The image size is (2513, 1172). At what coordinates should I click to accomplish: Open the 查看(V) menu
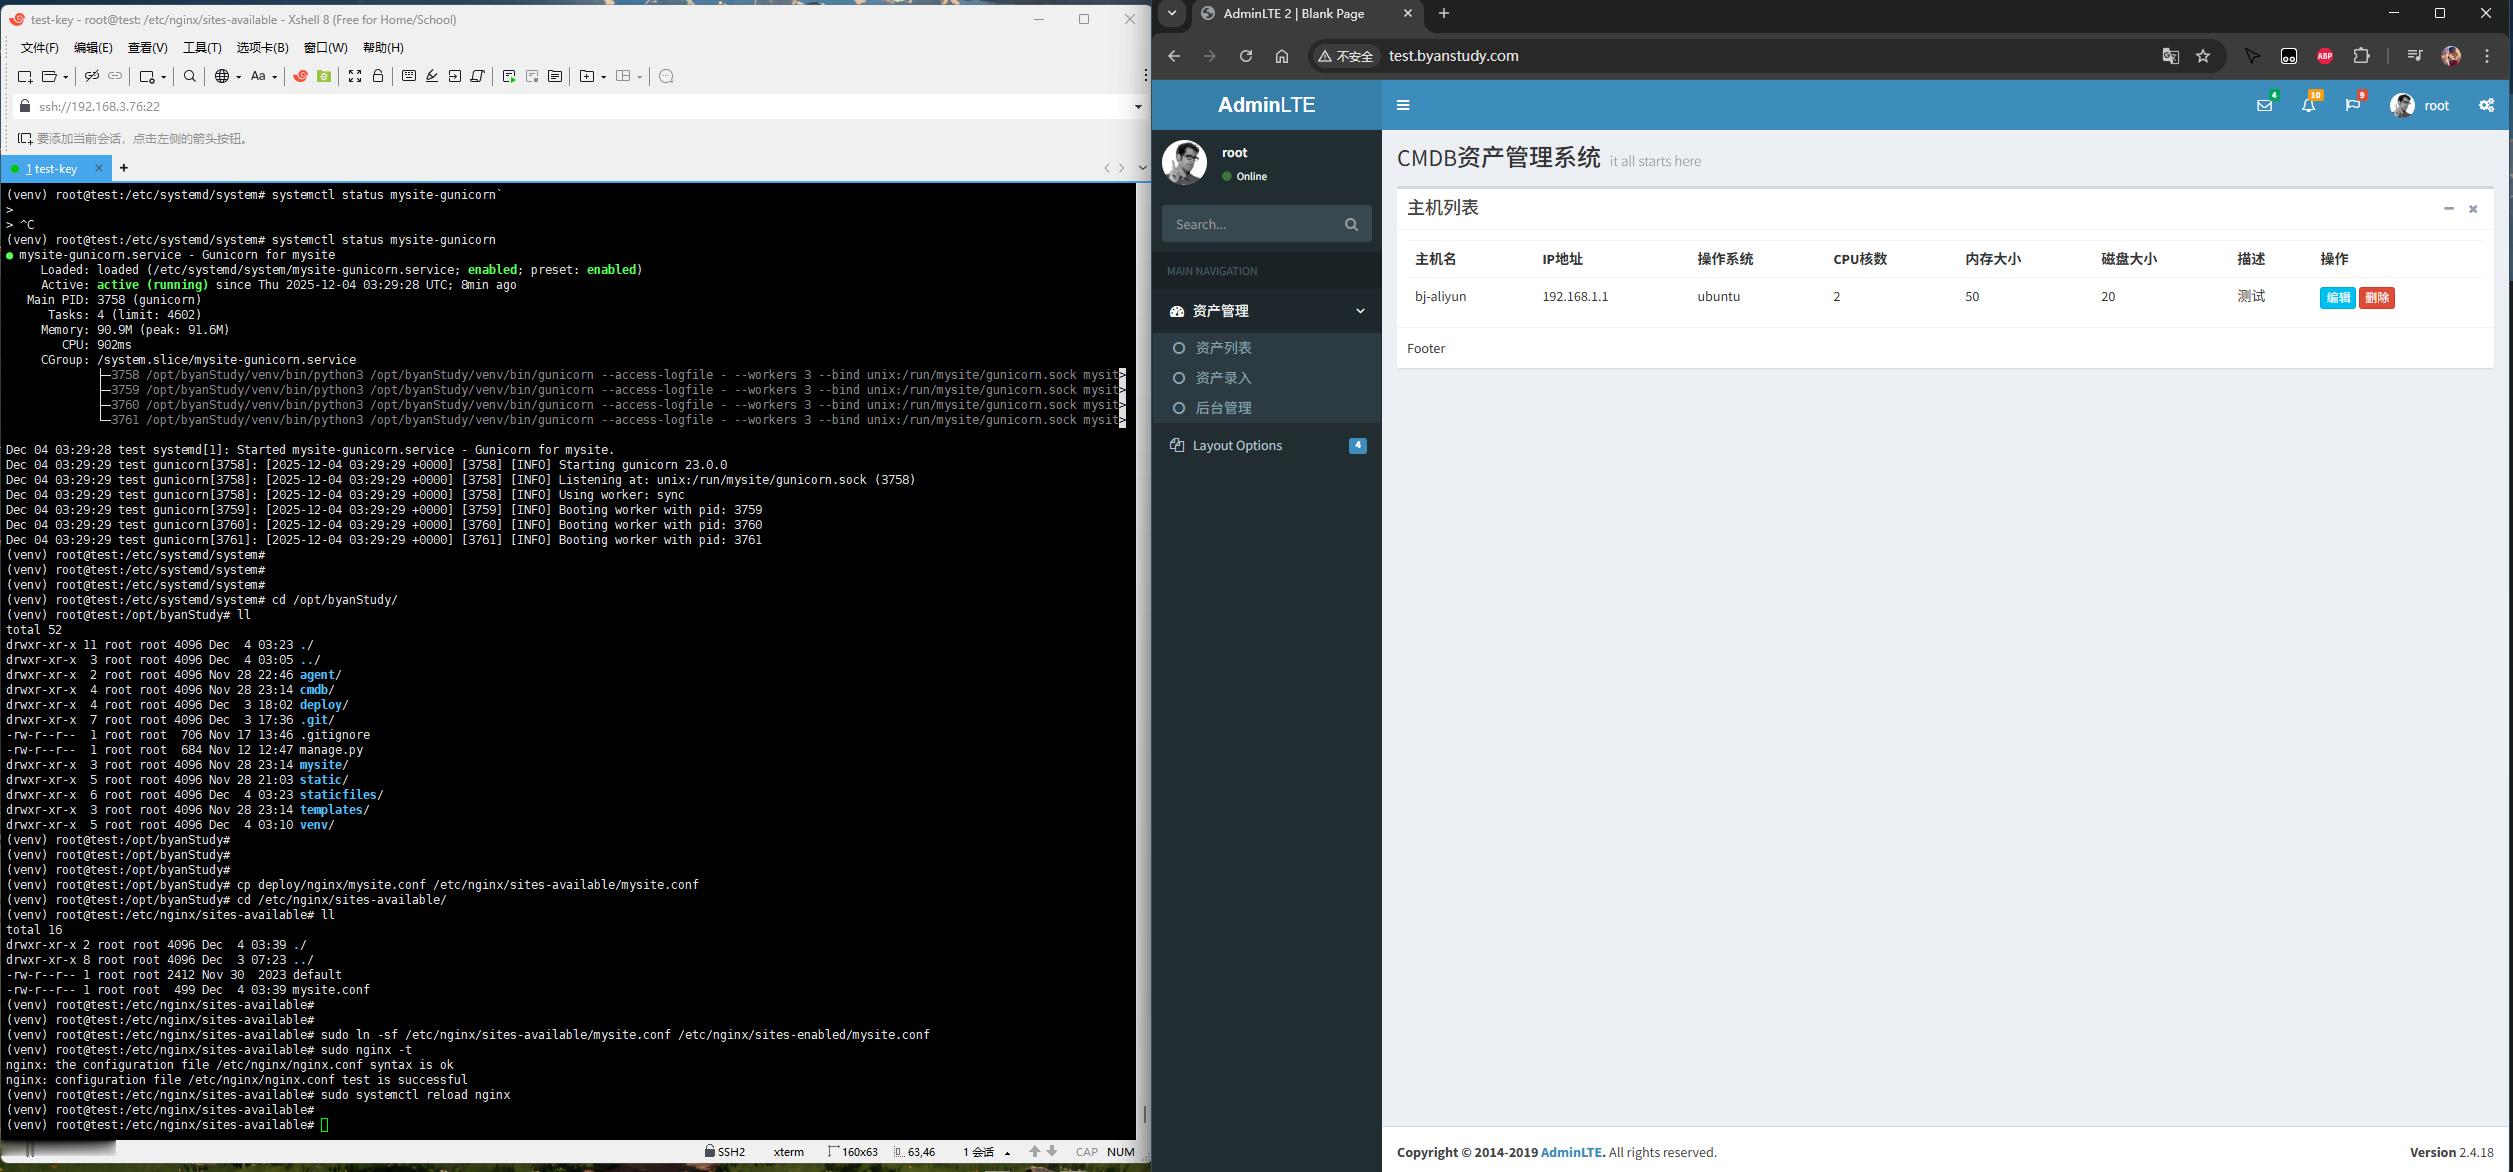click(x=147, y=47)
